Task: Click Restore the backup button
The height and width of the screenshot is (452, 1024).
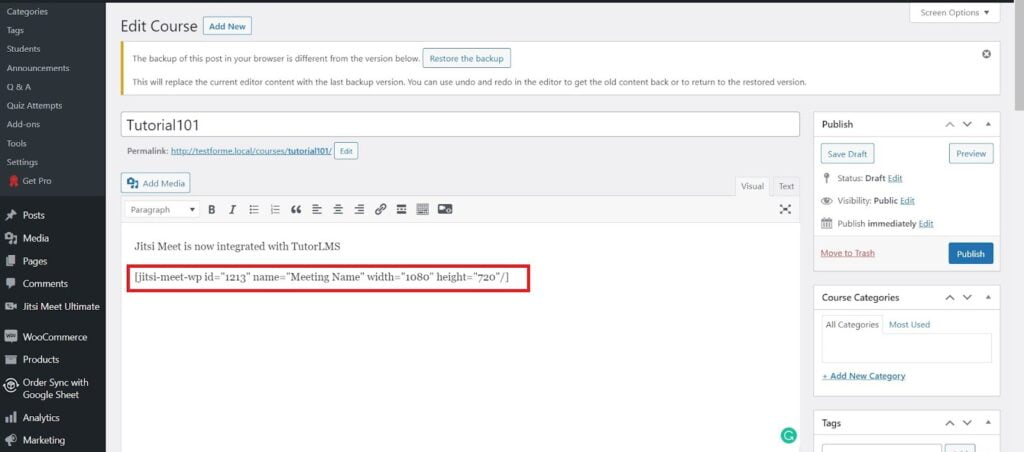Action: [466, 58]
